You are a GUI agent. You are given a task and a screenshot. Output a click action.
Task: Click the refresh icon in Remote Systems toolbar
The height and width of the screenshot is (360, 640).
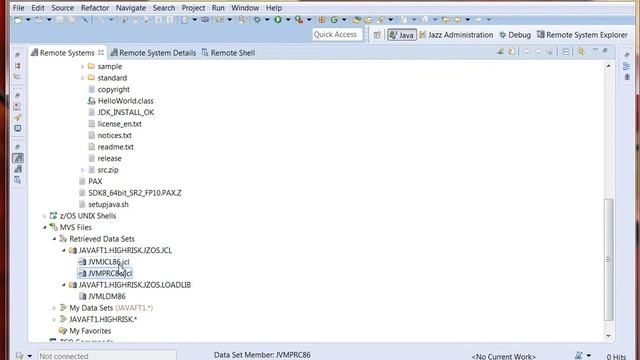pos(511,51)
